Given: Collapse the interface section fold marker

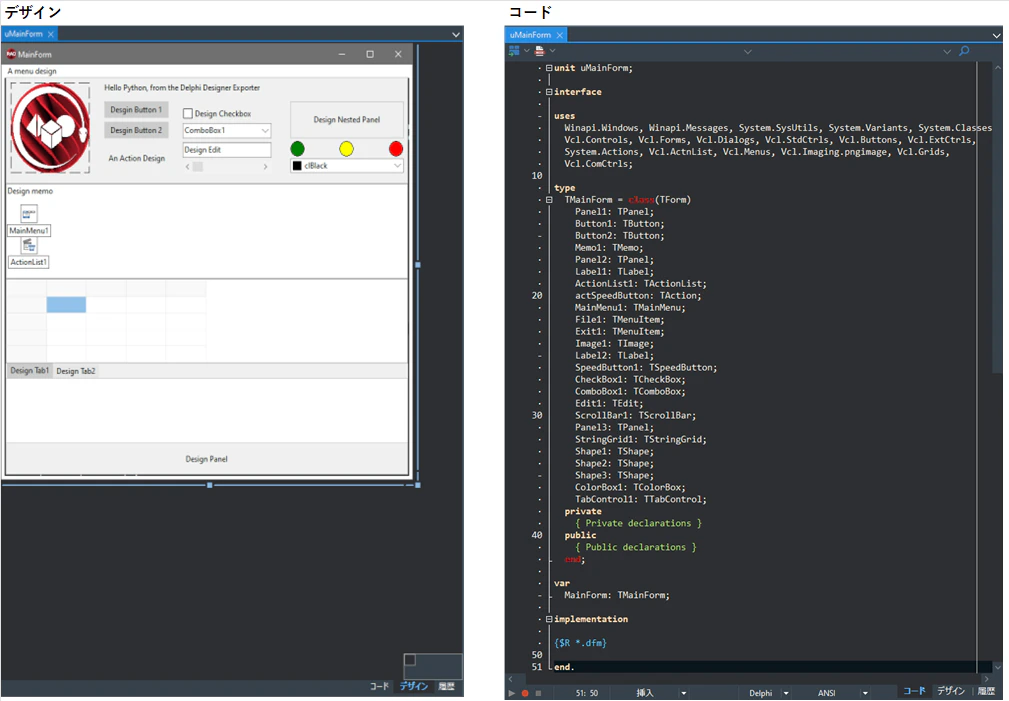Looking at the screenshot, I should click(549, 91).
